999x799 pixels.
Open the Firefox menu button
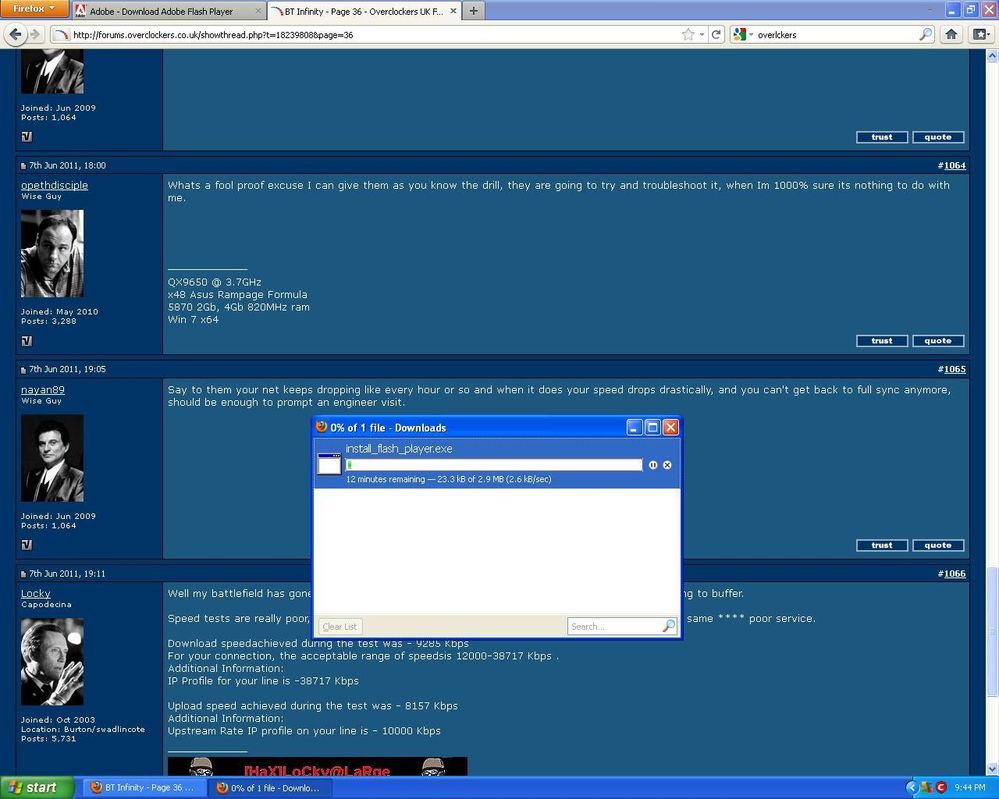34,9
